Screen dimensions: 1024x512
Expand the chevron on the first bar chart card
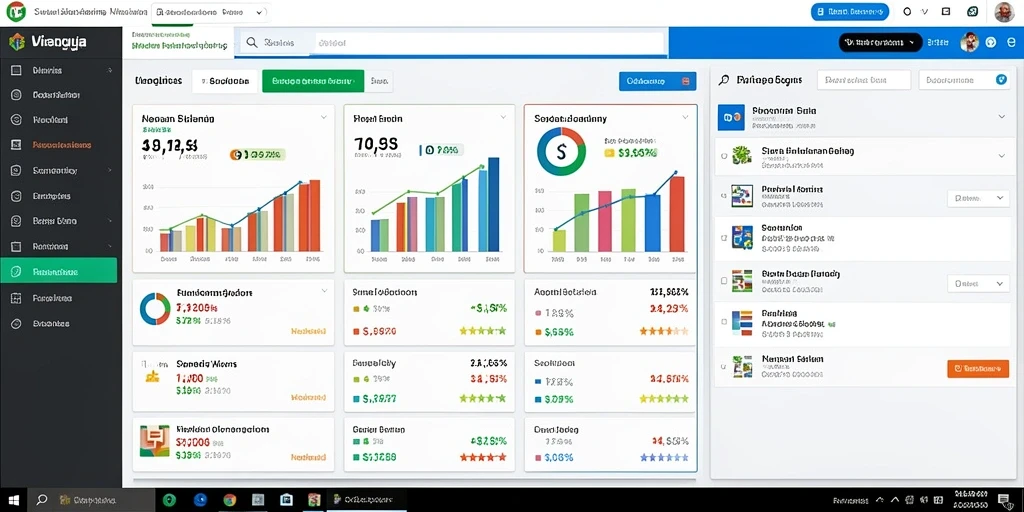pos(323,118)
